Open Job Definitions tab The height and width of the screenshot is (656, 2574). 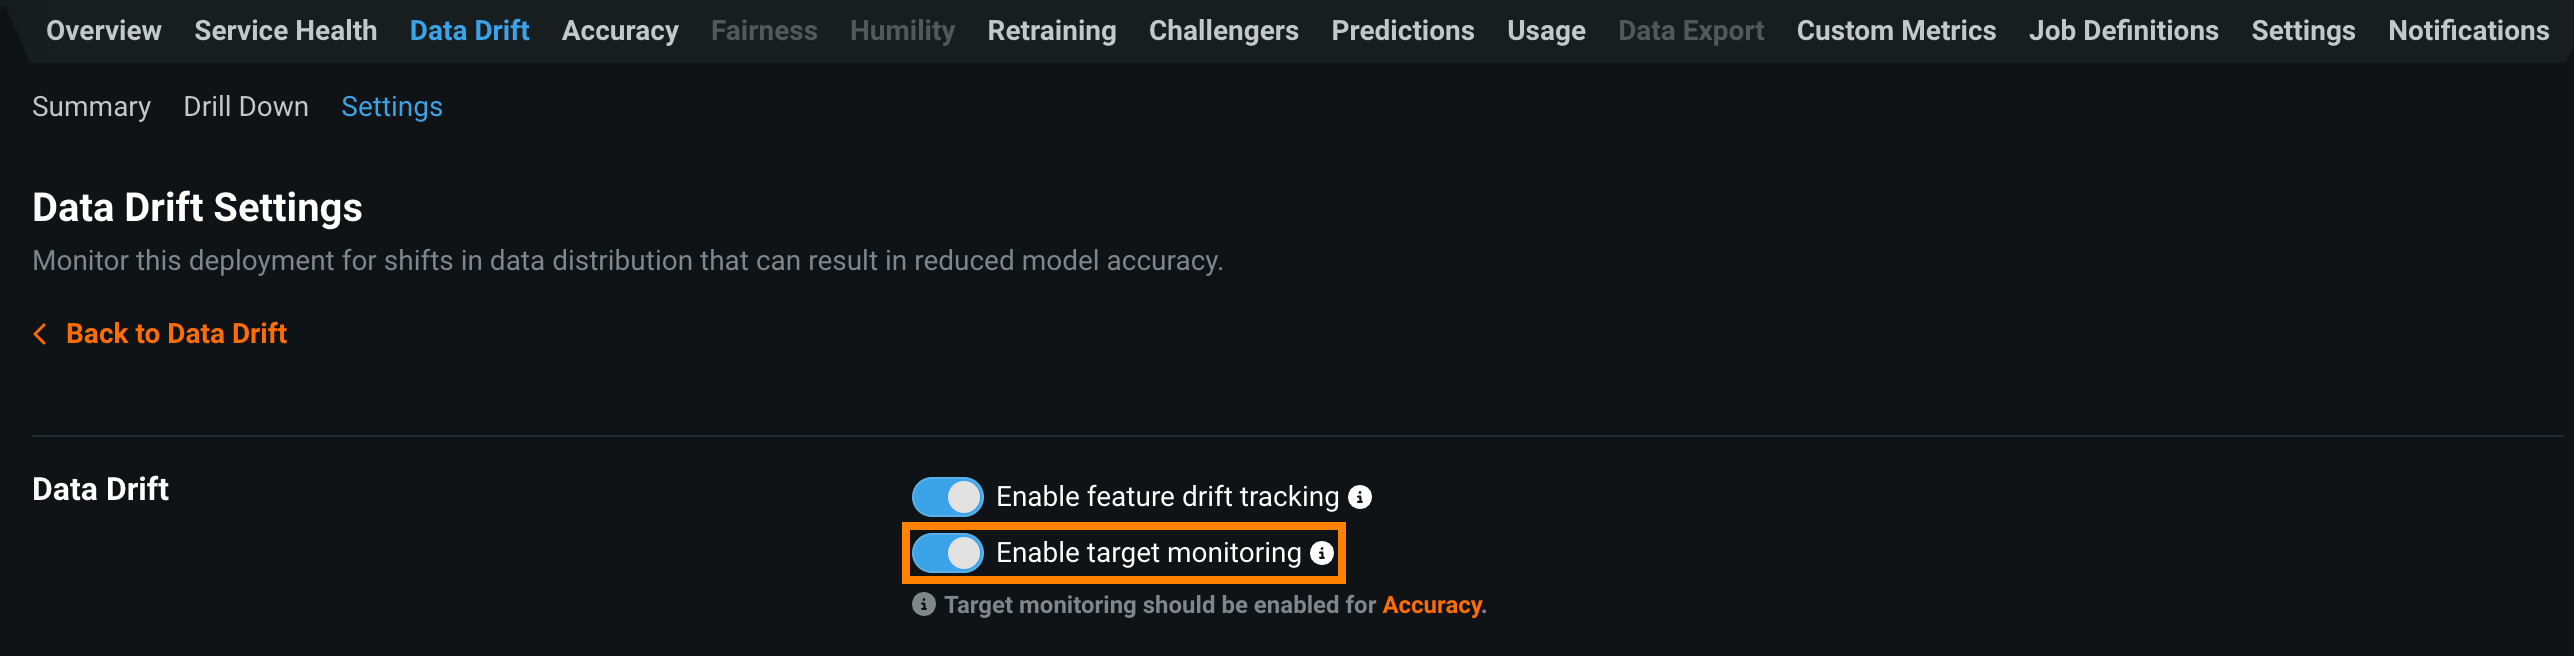point(2124,31)
